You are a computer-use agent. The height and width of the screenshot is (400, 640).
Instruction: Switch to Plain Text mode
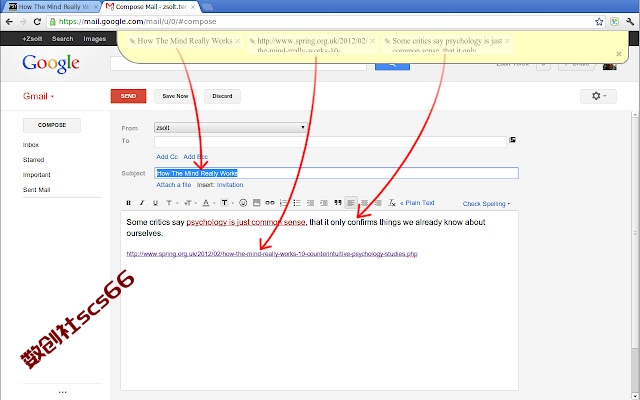click(417, 203)
